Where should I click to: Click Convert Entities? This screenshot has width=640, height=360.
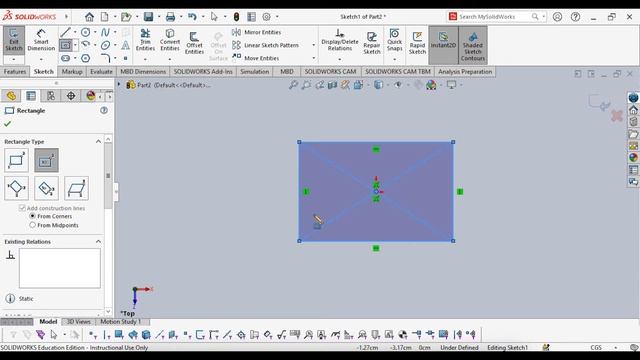(x=170, y=40)
